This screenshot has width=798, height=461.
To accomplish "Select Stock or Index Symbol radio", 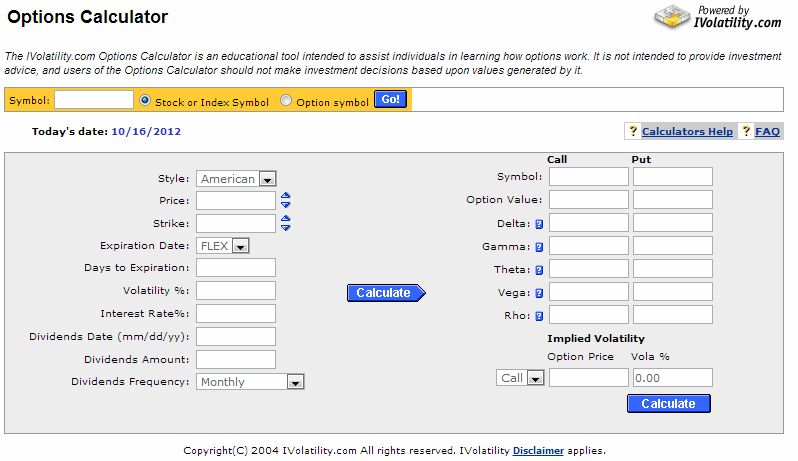I will [145, 101].
